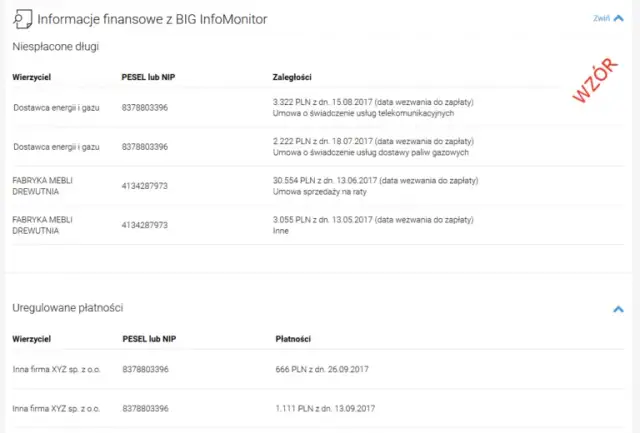Click the Płatności column header
Viewport: 640px width, 433px height.
tap(294, 340)
